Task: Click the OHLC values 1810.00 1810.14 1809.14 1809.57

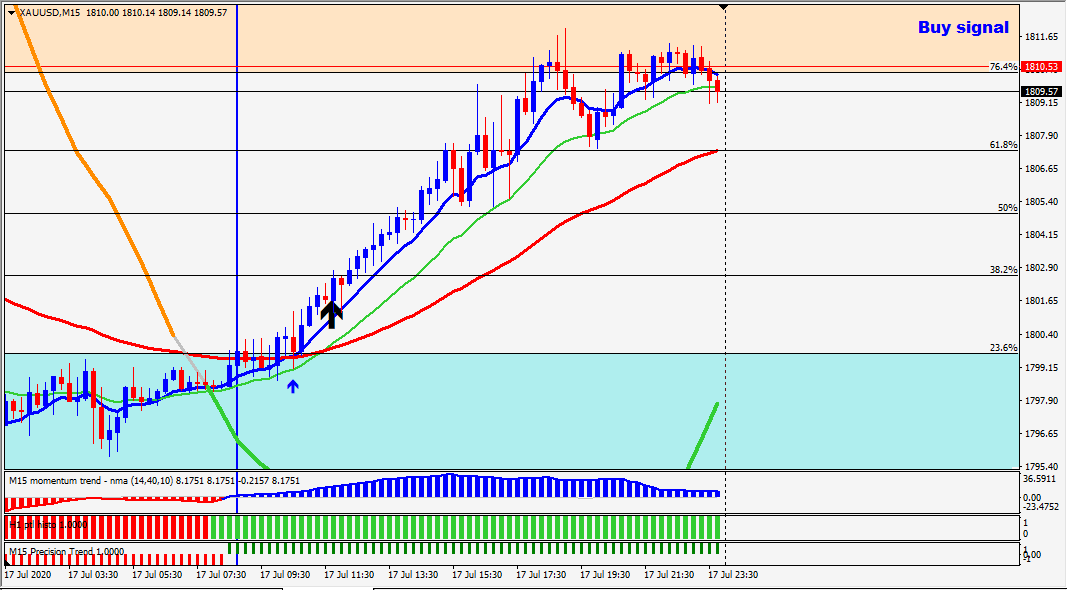Action: pyautogui.click(x=157, y=12)
